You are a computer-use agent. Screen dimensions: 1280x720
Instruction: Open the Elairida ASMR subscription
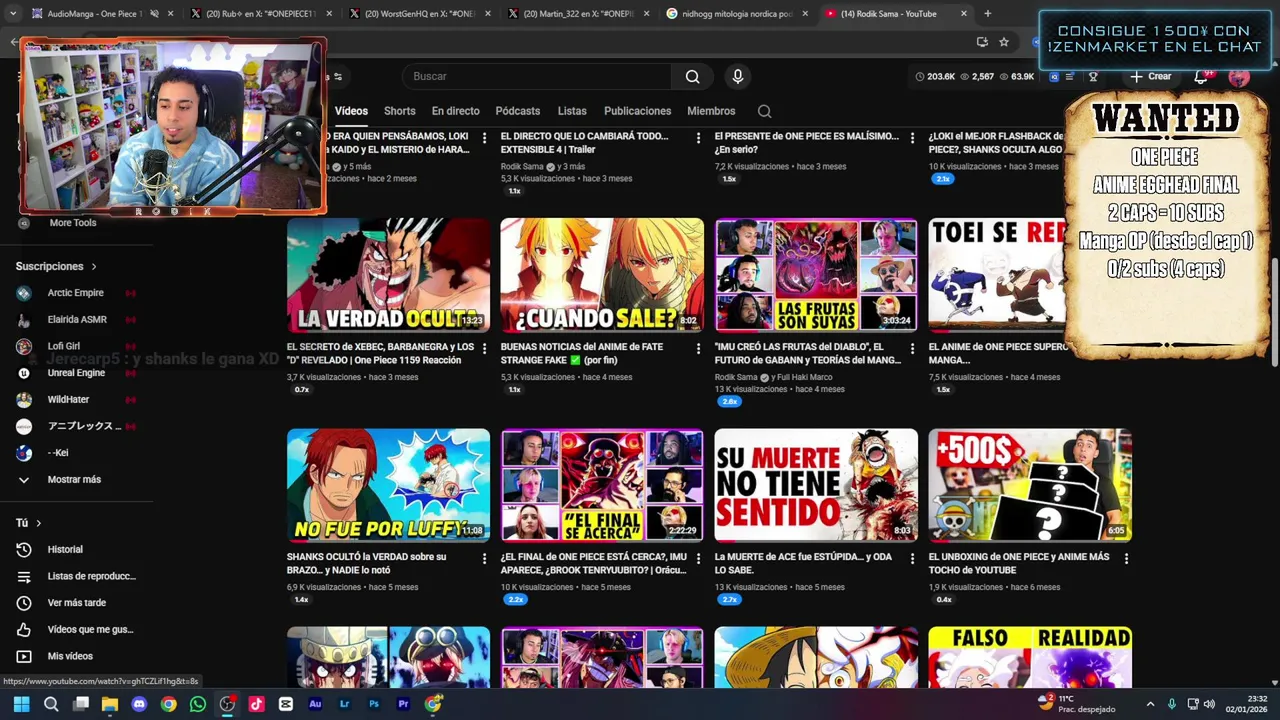point(75,320)
